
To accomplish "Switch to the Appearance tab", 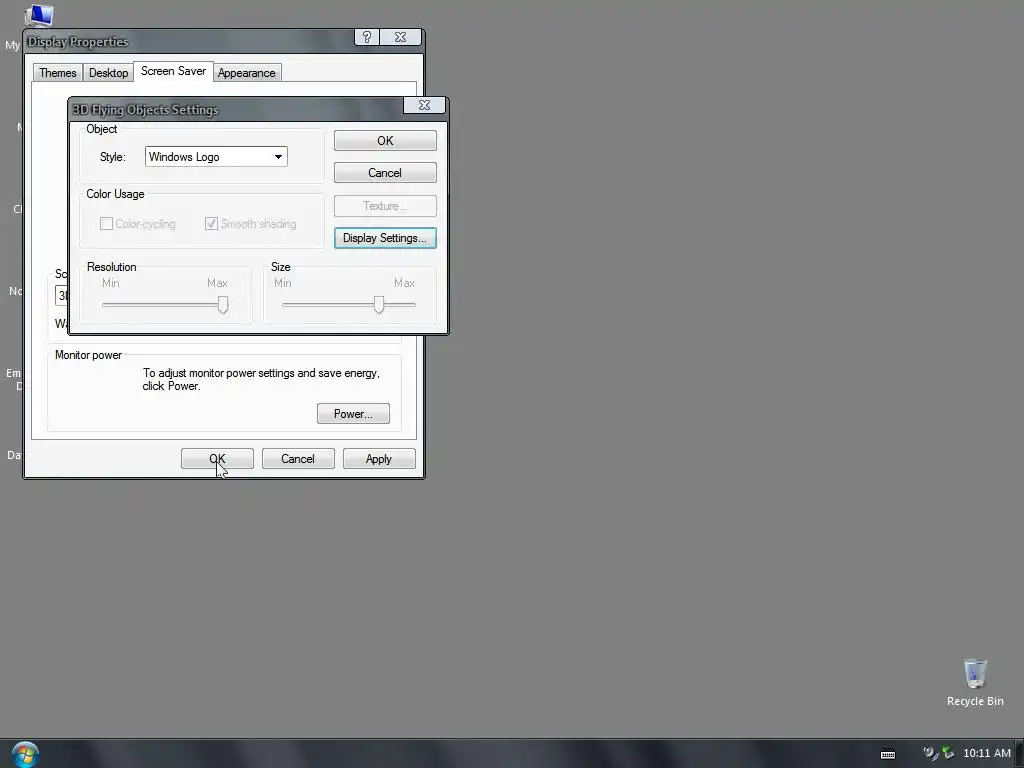I will [x=246, y=72].
